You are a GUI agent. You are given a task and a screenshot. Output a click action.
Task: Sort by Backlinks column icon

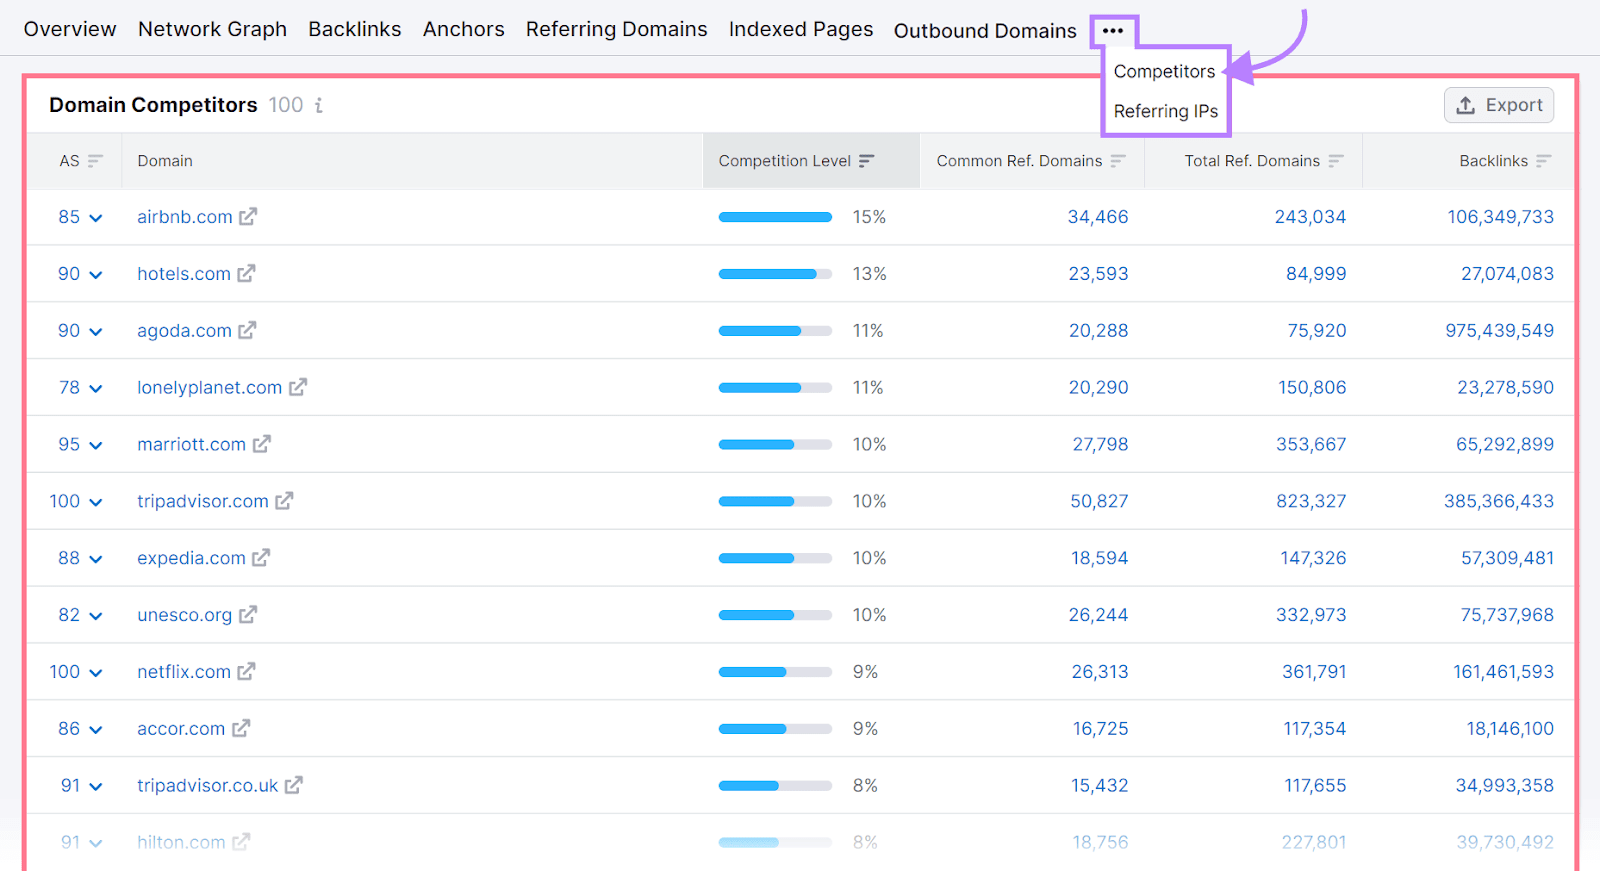(1544, 161)
